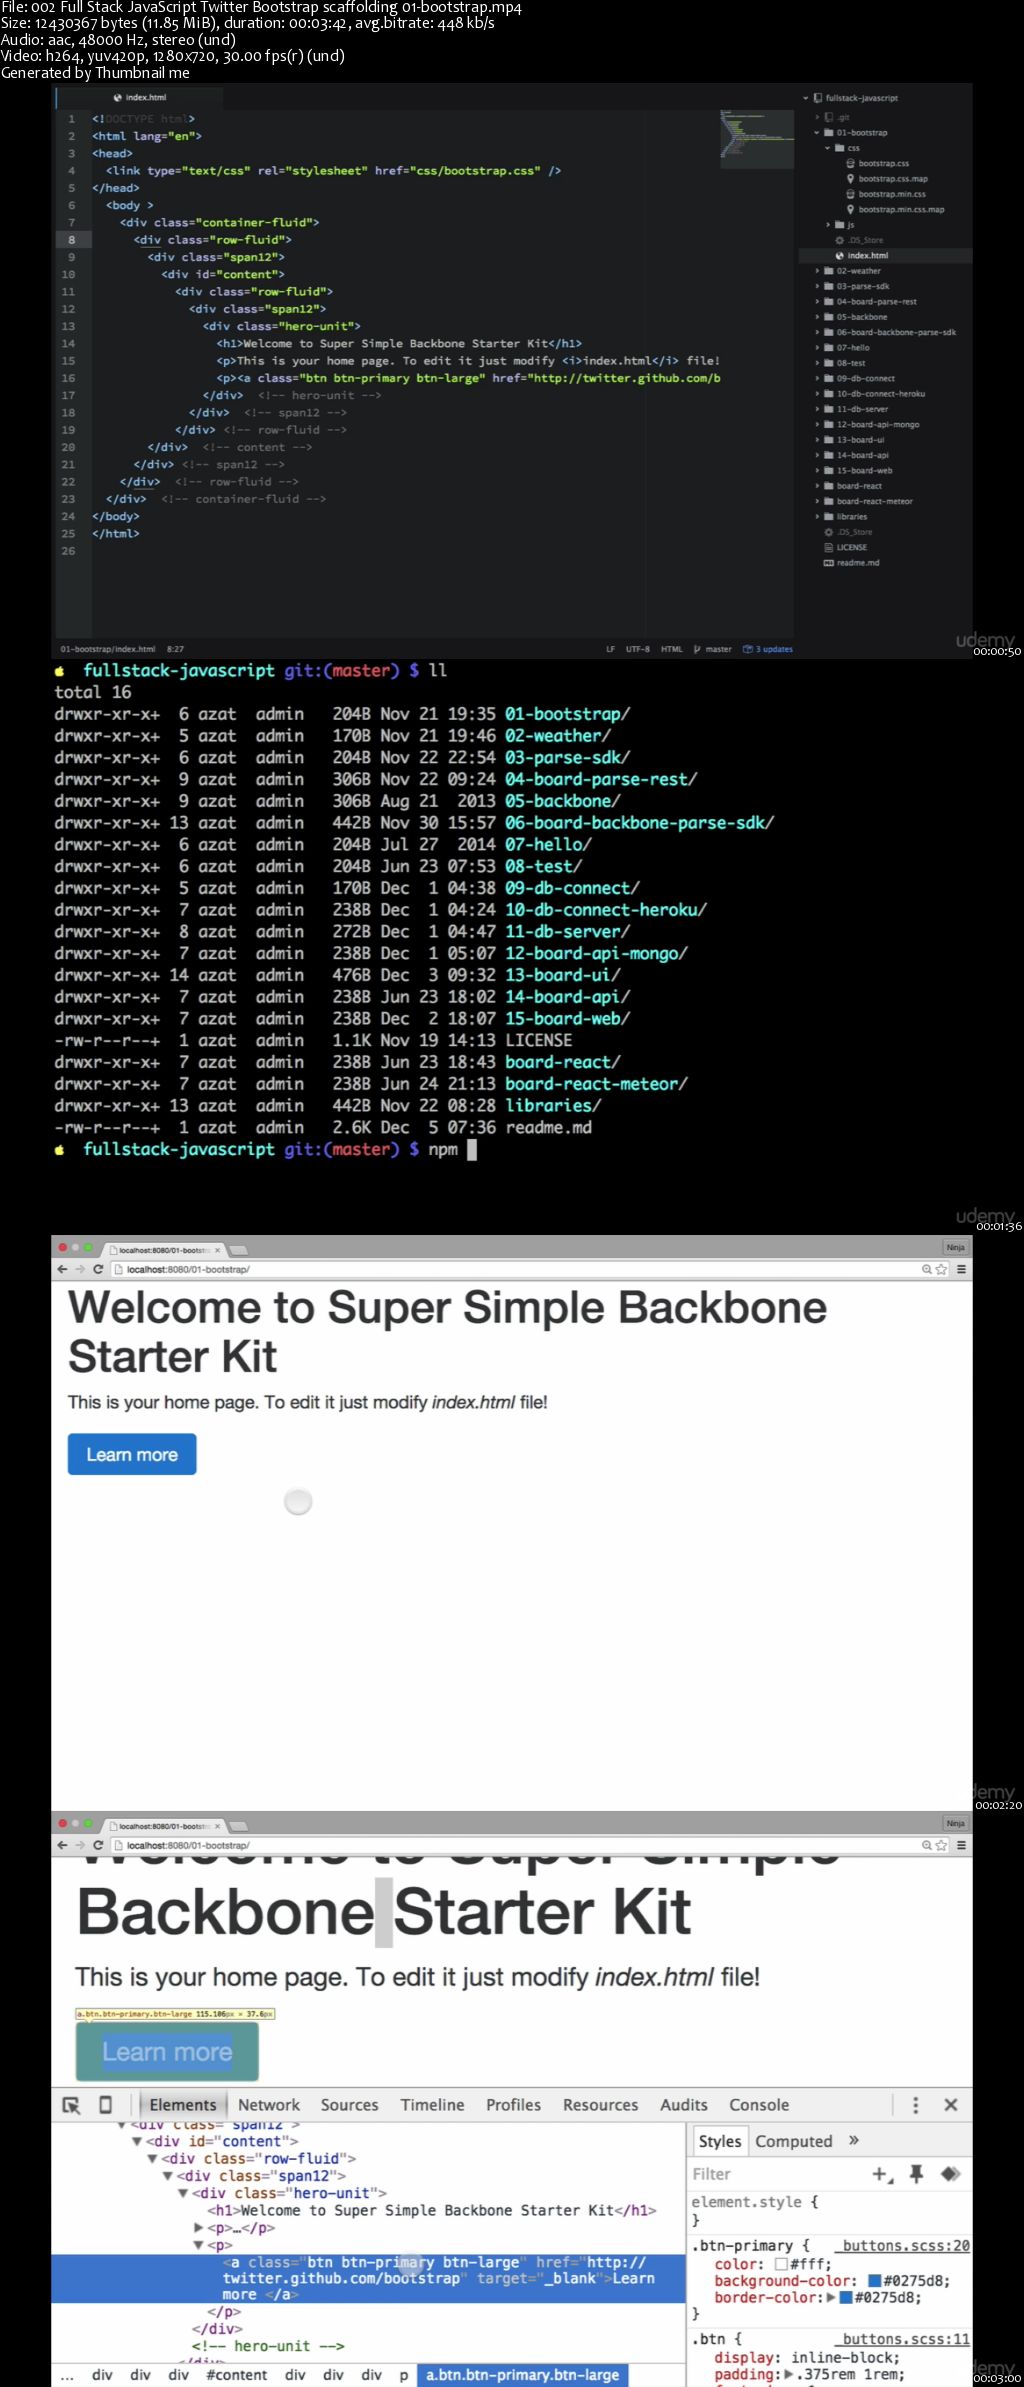Toggle element state with the Styles pin icon
This screenshot has height=2387, width=1024.
tap(916, 2174)
